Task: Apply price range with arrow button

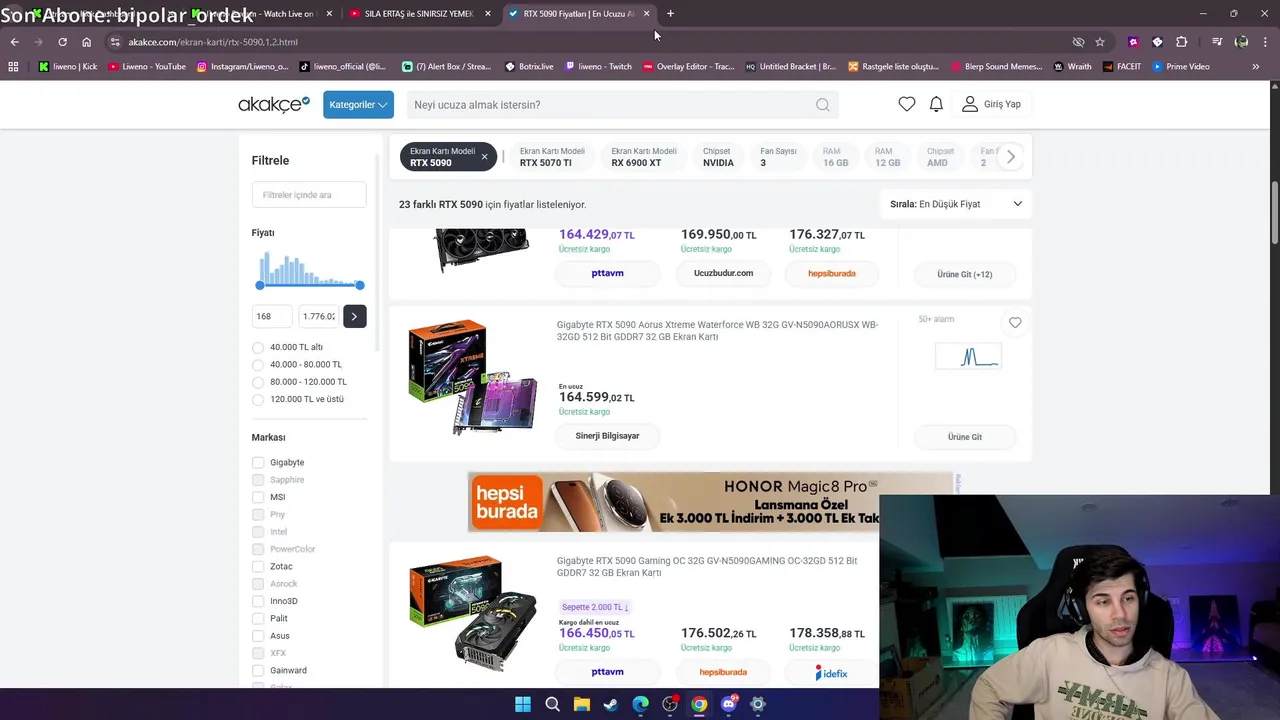Action: 354,316
